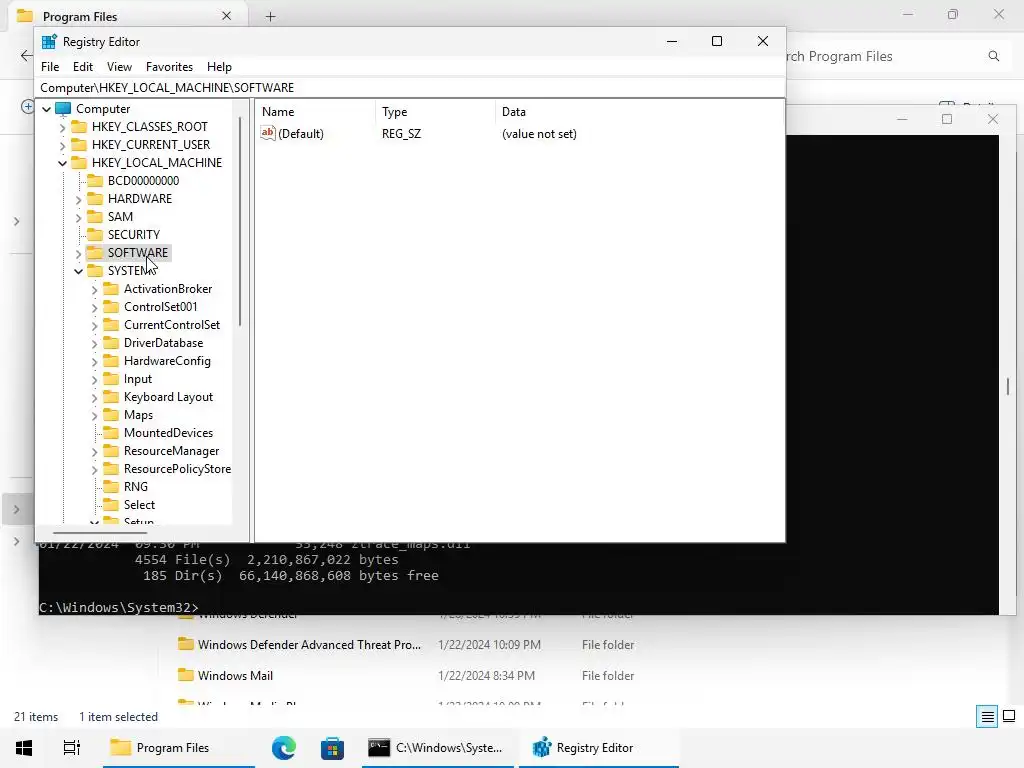The width and height of the screenshot is (1024, 768).
Task: Select the Keyboard Layout key label
Action: pos(168,396)
